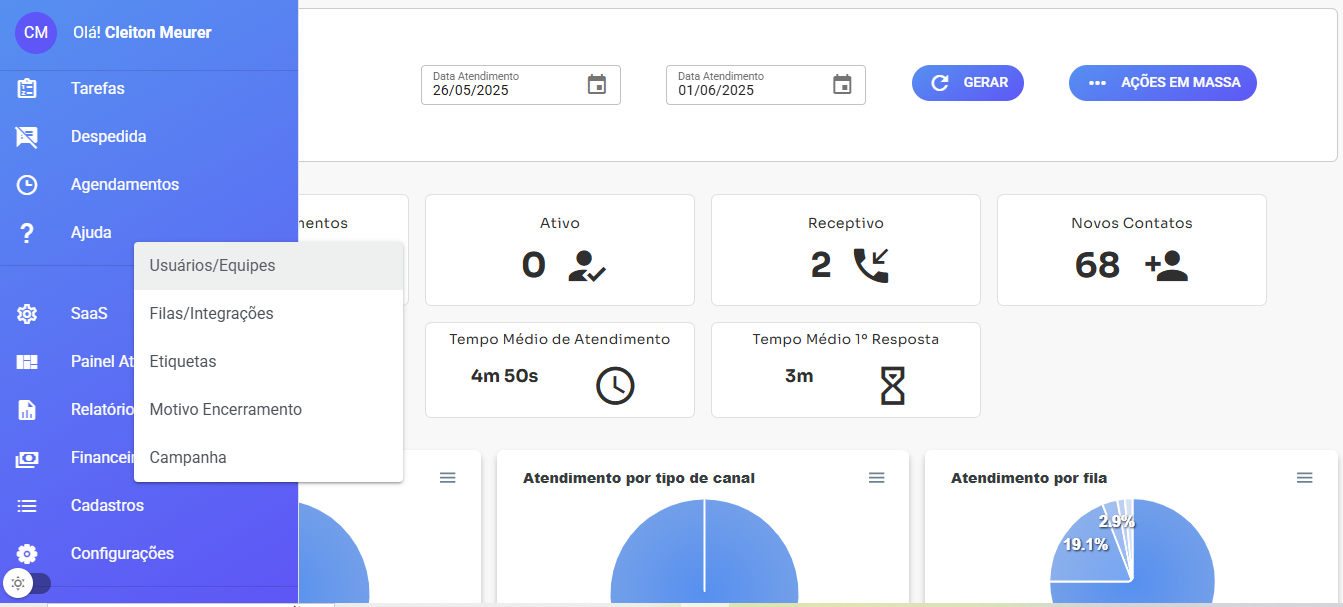
Task: Select Usuários/Equipes from the submenu
Action: coord(212,266)
